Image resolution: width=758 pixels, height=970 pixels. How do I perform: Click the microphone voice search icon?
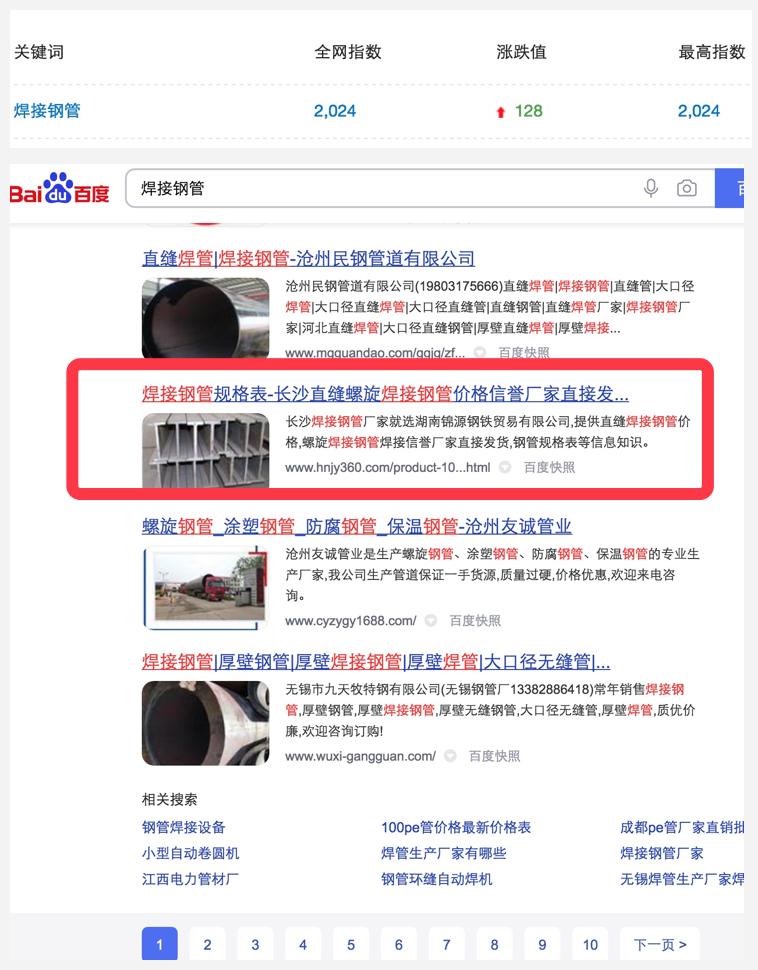[650, 188]
